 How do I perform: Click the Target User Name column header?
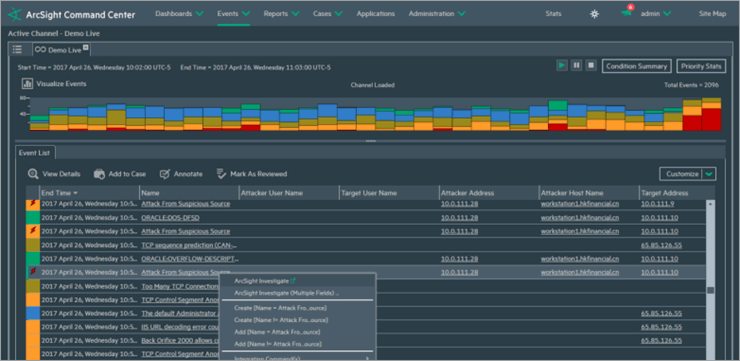coord(389,193)
